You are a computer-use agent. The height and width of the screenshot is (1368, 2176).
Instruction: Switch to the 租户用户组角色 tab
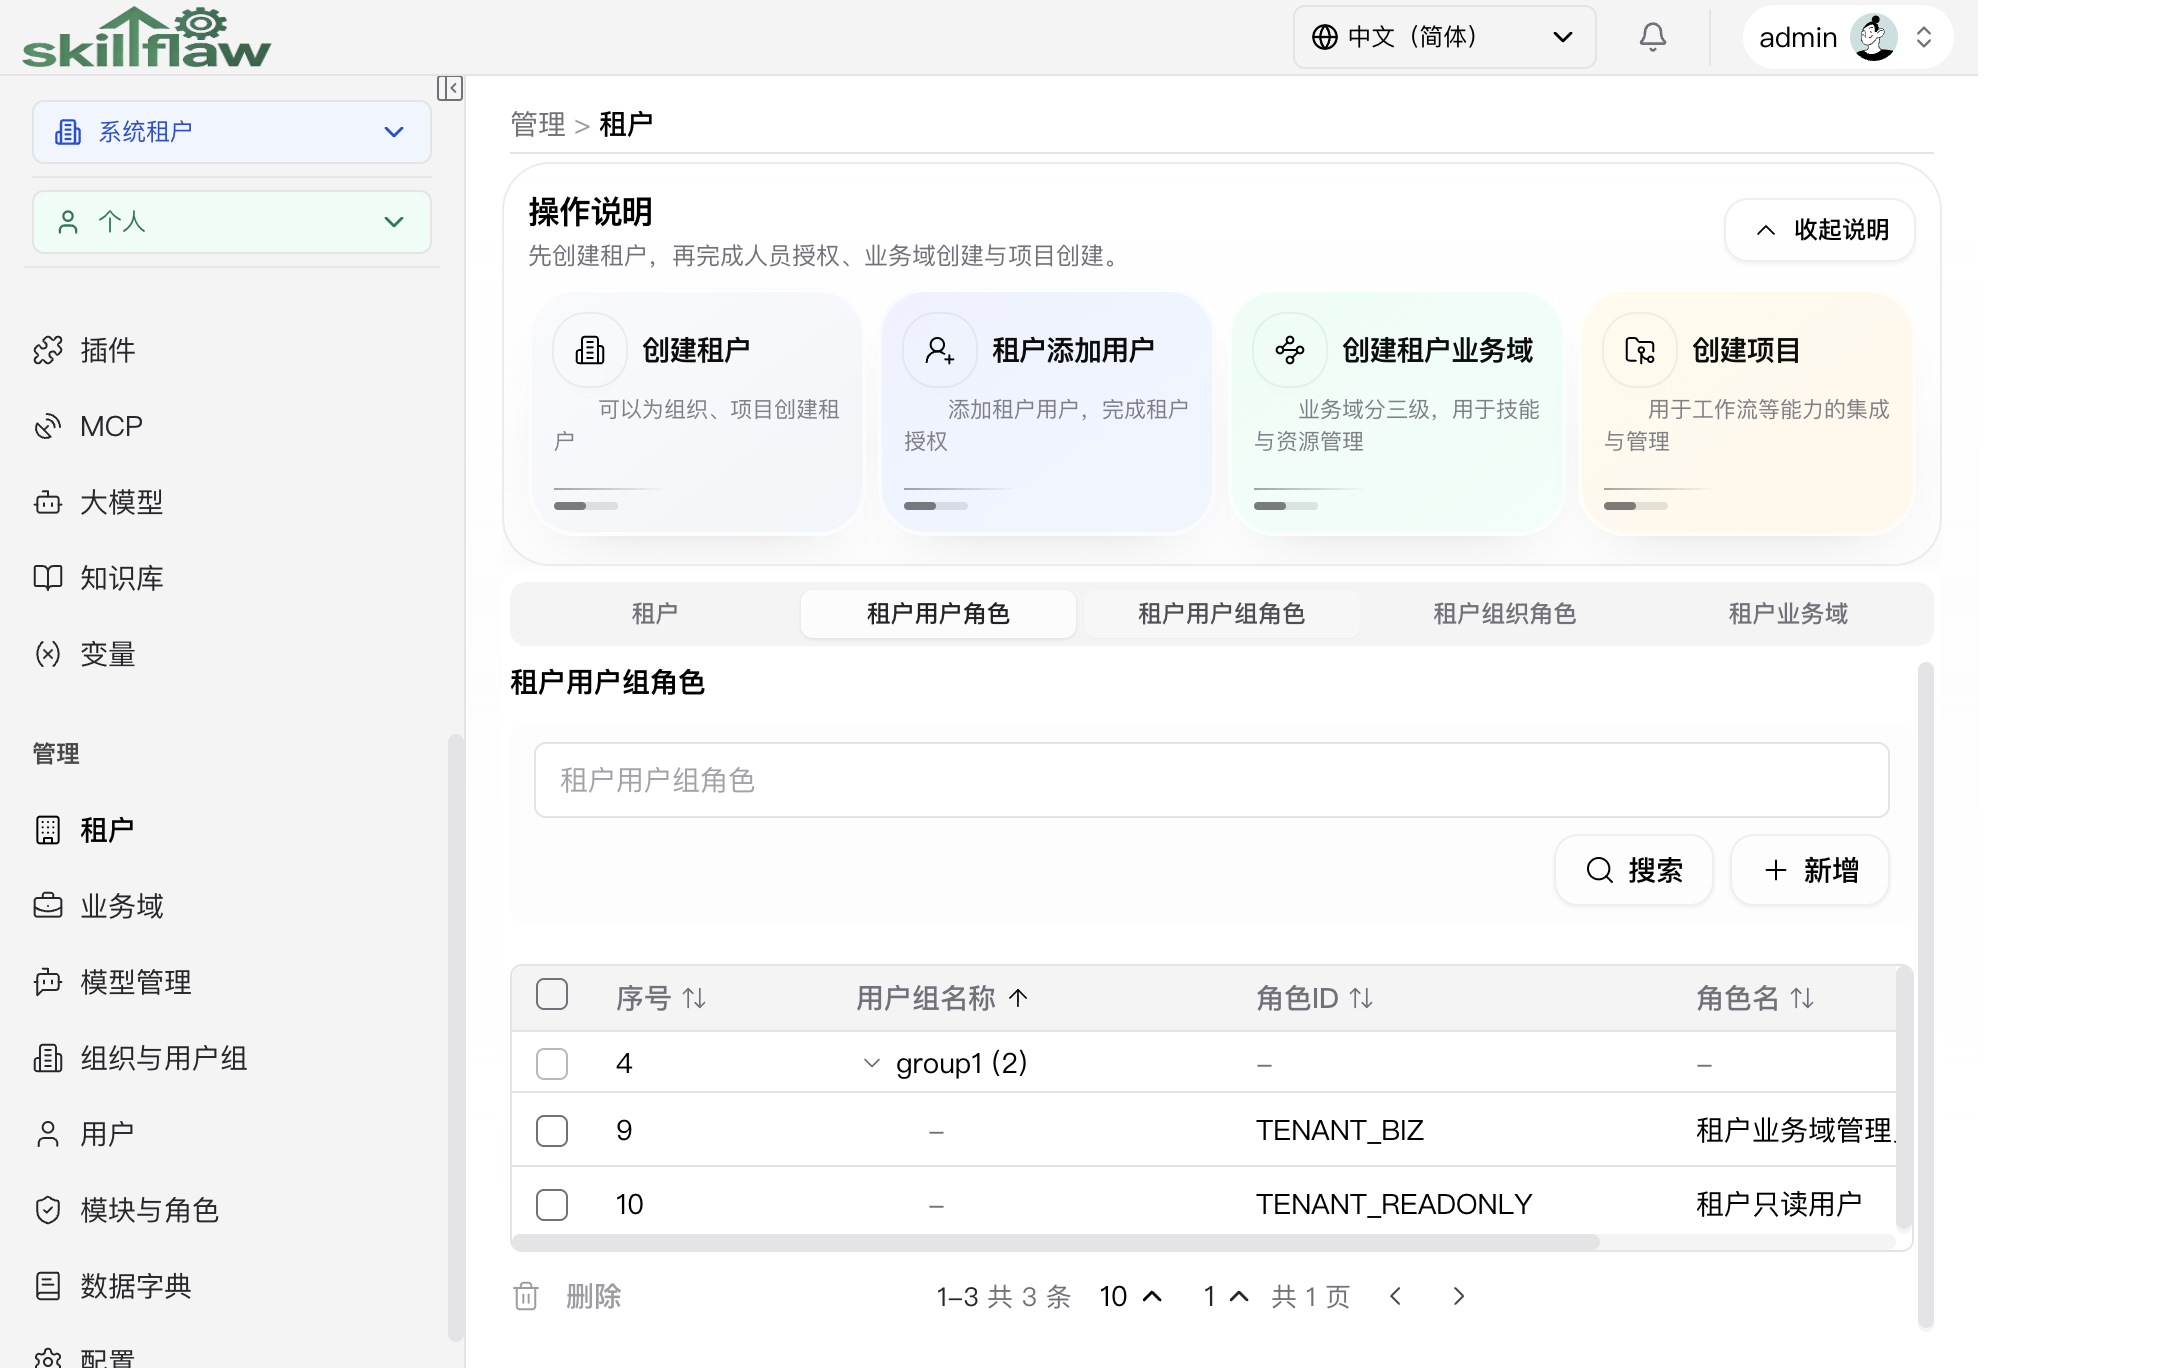[x=1221, y=614]
